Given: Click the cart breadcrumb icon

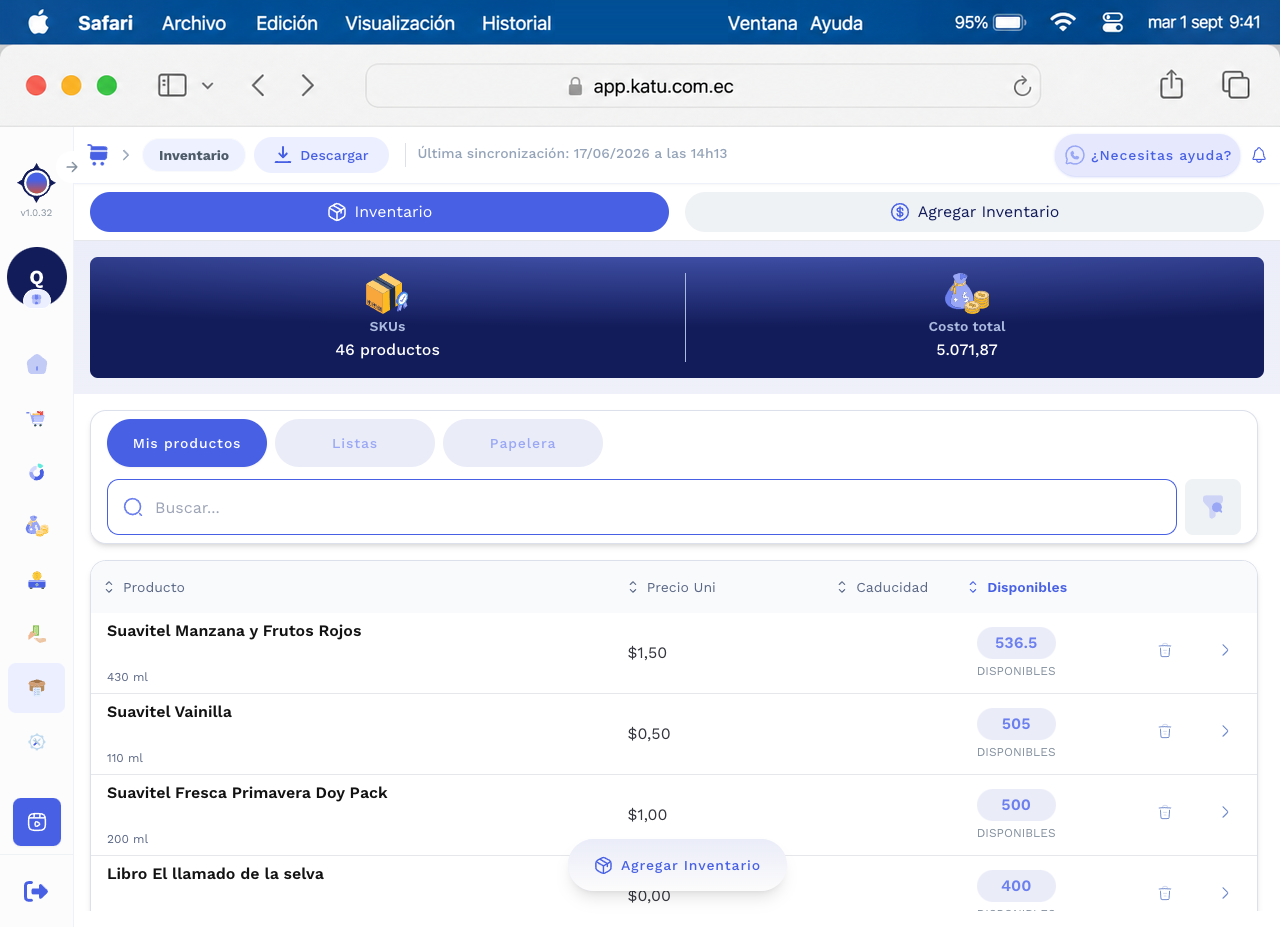Looking at the screenshot, I should coord(98,154).
